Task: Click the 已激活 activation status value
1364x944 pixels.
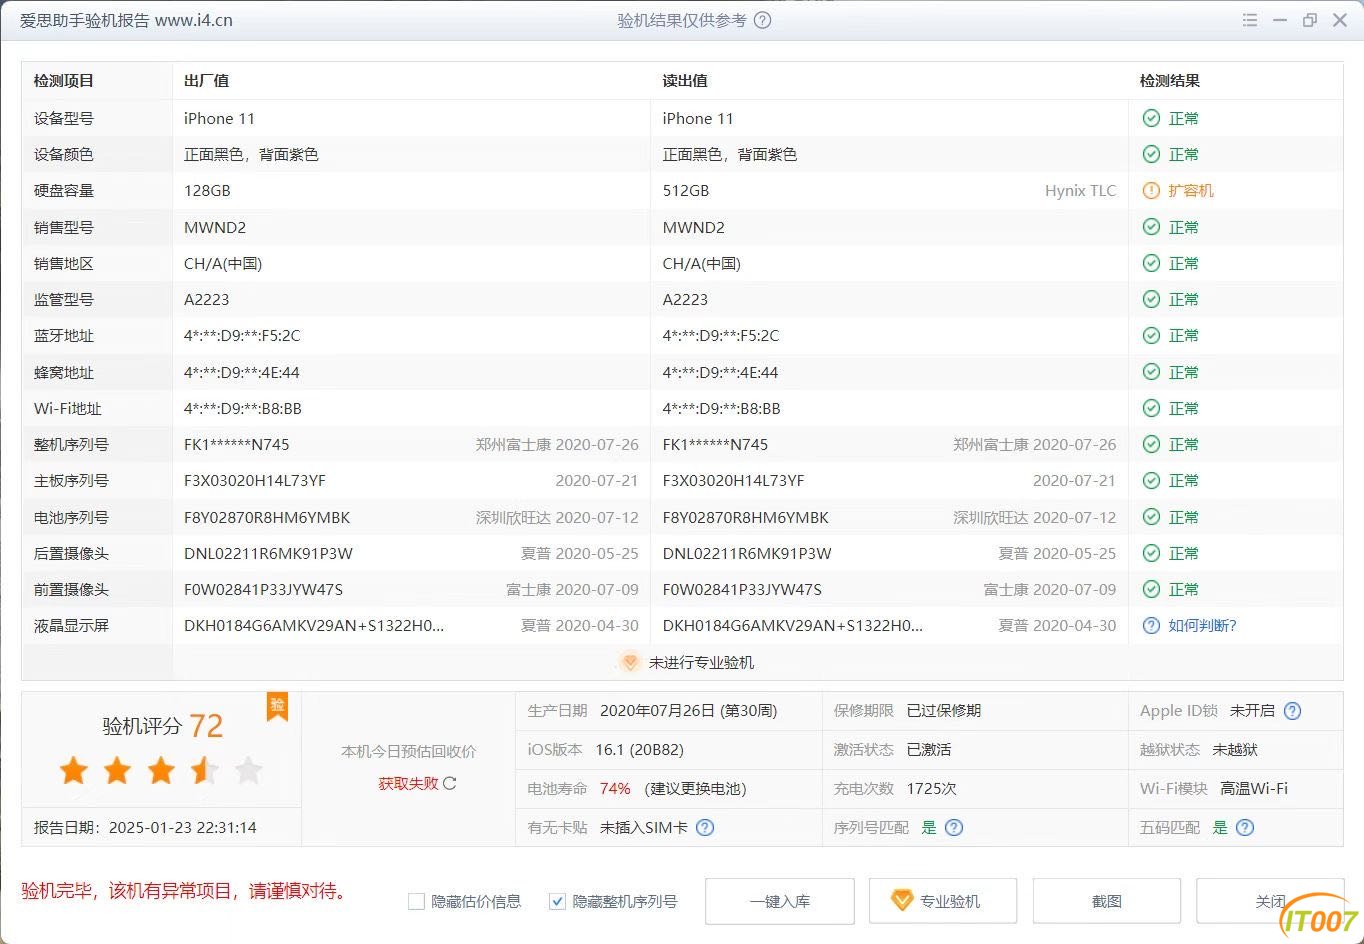Action: 929,749
